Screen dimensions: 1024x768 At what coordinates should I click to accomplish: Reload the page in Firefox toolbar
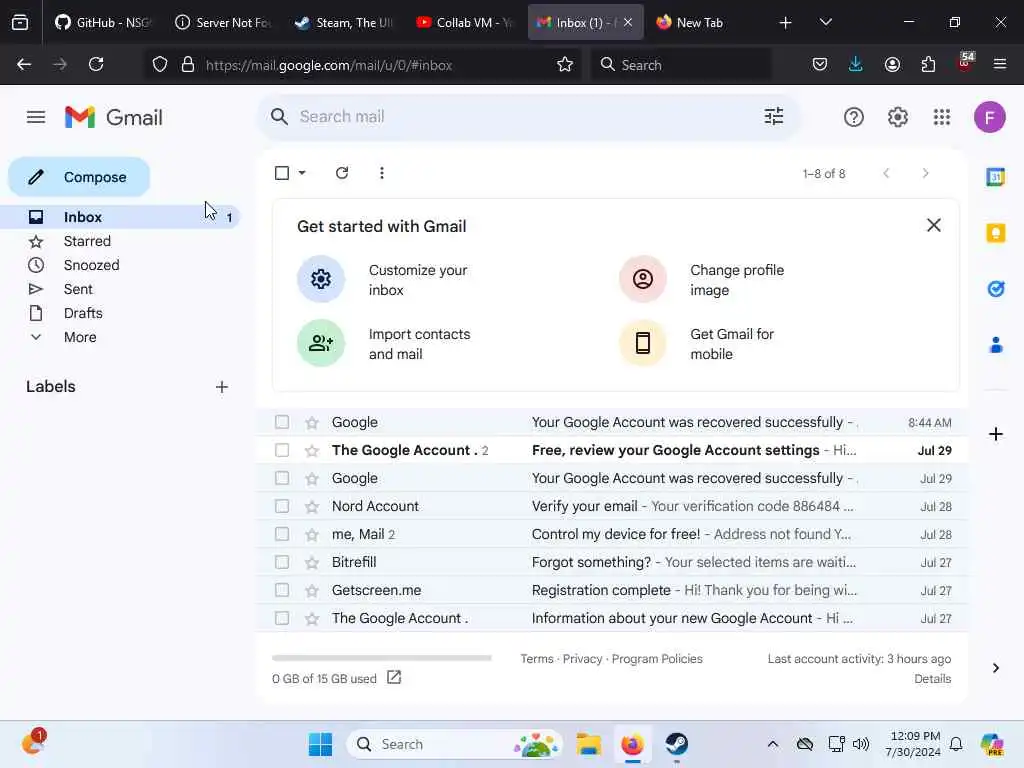point(96,64)
